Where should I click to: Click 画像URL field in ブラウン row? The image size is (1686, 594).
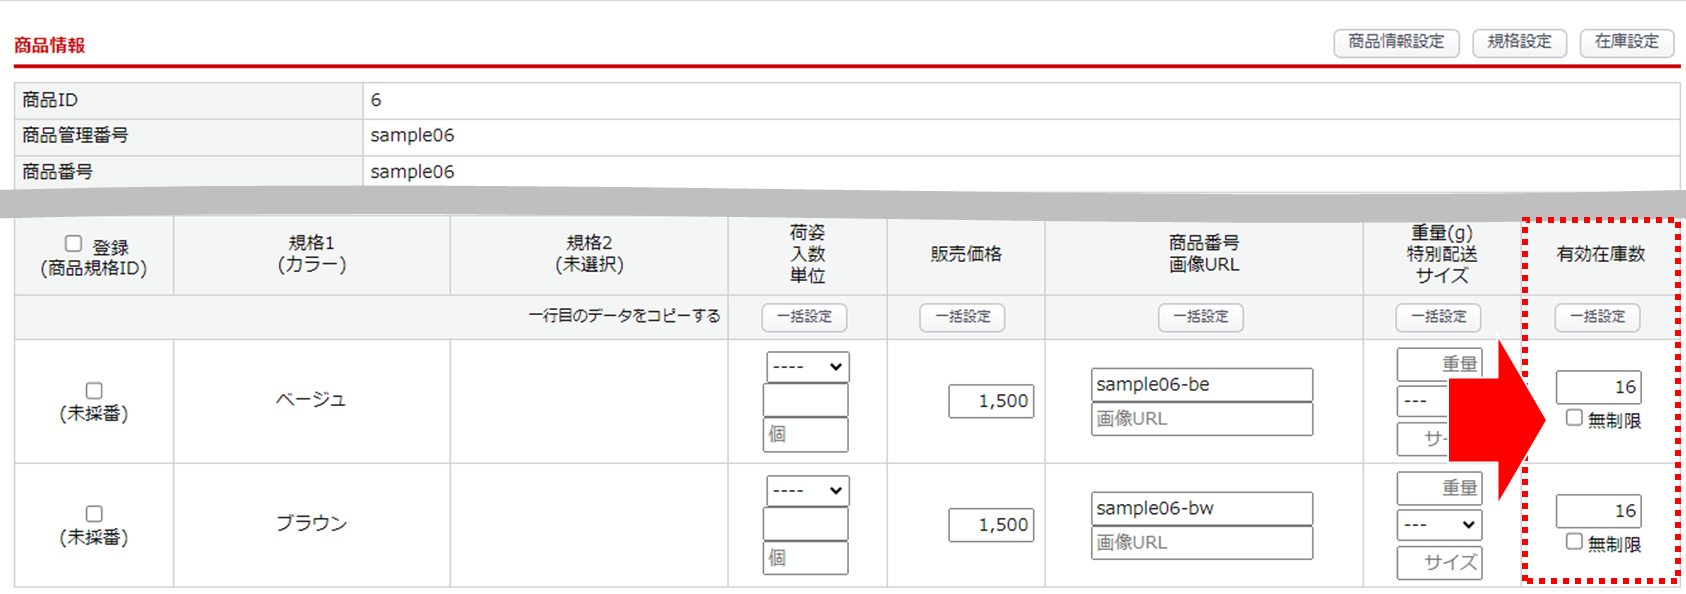[x=1201, y=543]
